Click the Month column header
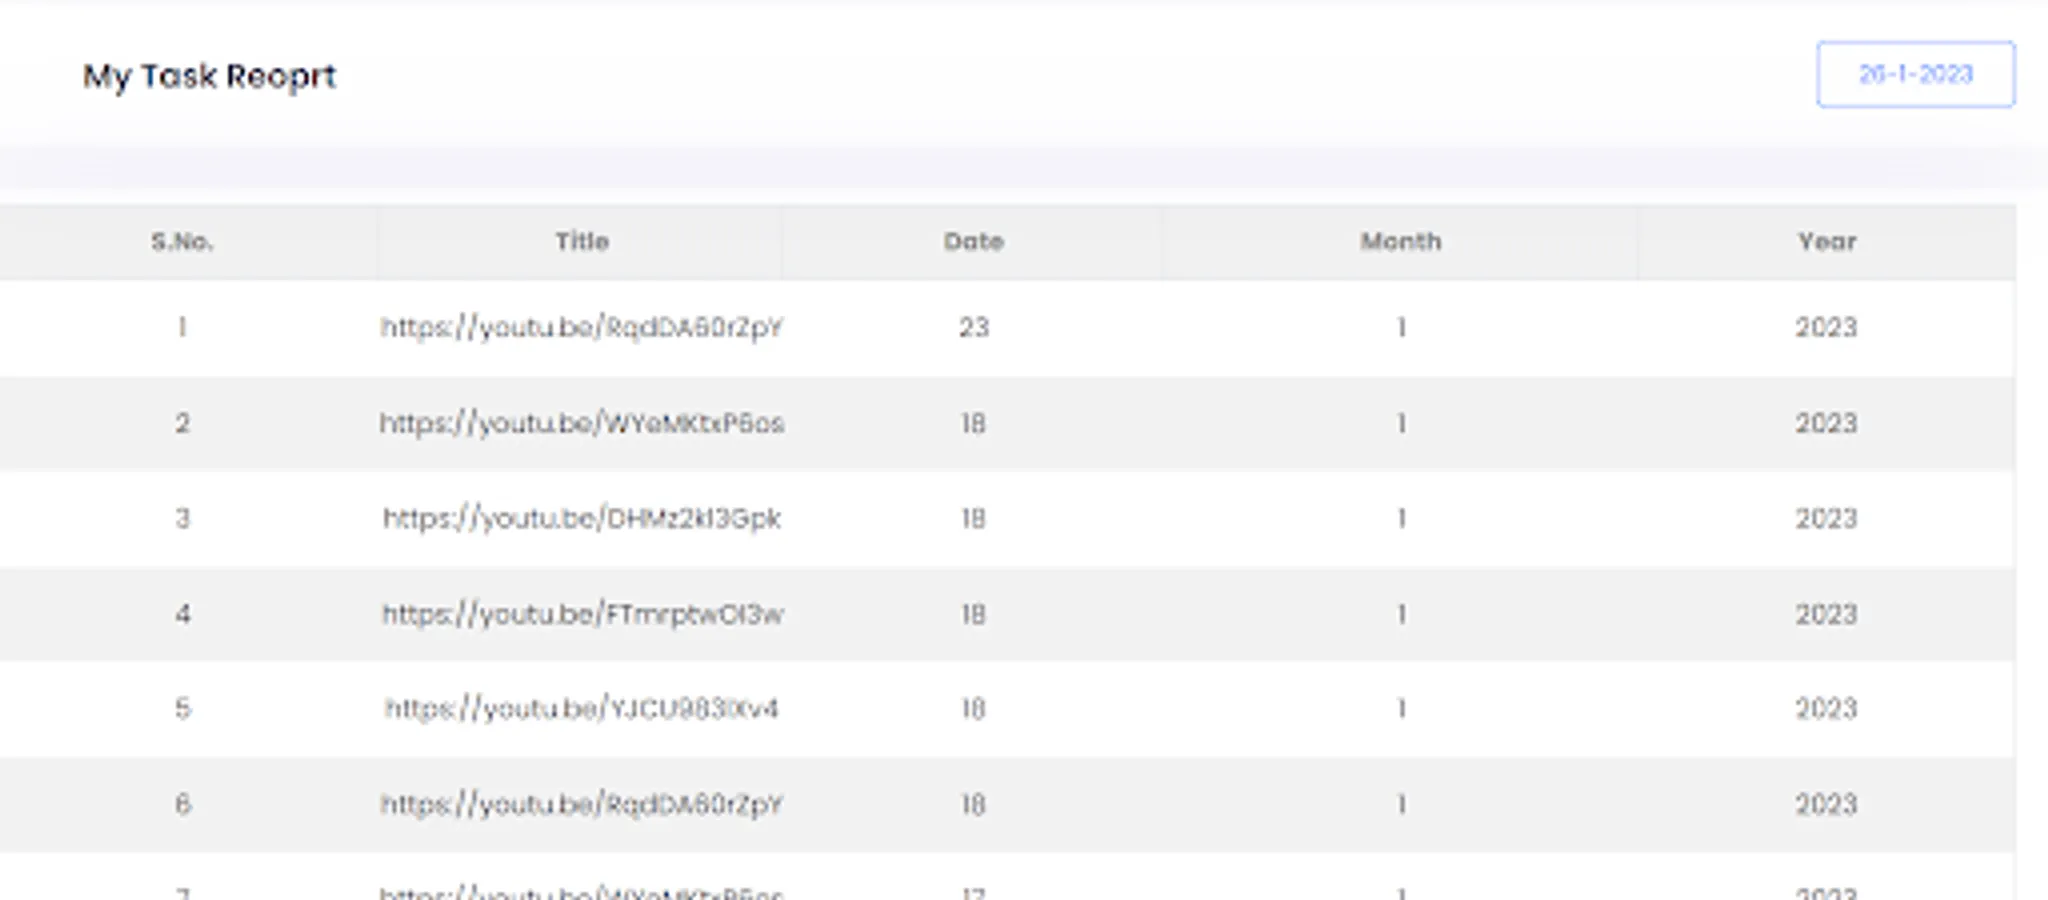 (1401, 241)
